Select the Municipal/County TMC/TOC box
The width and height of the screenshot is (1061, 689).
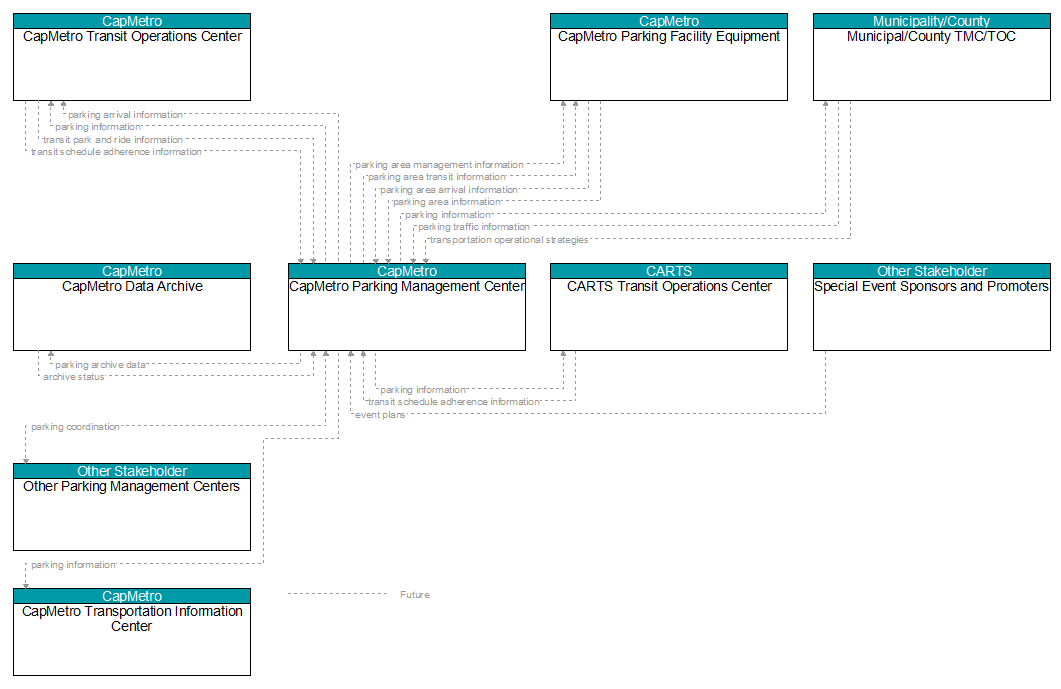(x=931, y=57)
